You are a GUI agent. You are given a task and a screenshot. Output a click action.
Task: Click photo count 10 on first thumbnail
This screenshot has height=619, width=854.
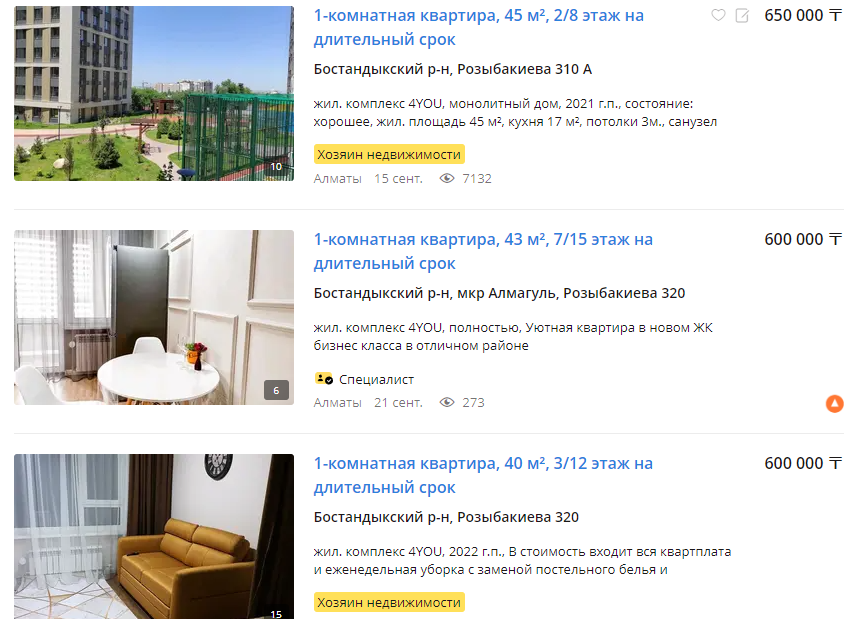tap(276, 167)
